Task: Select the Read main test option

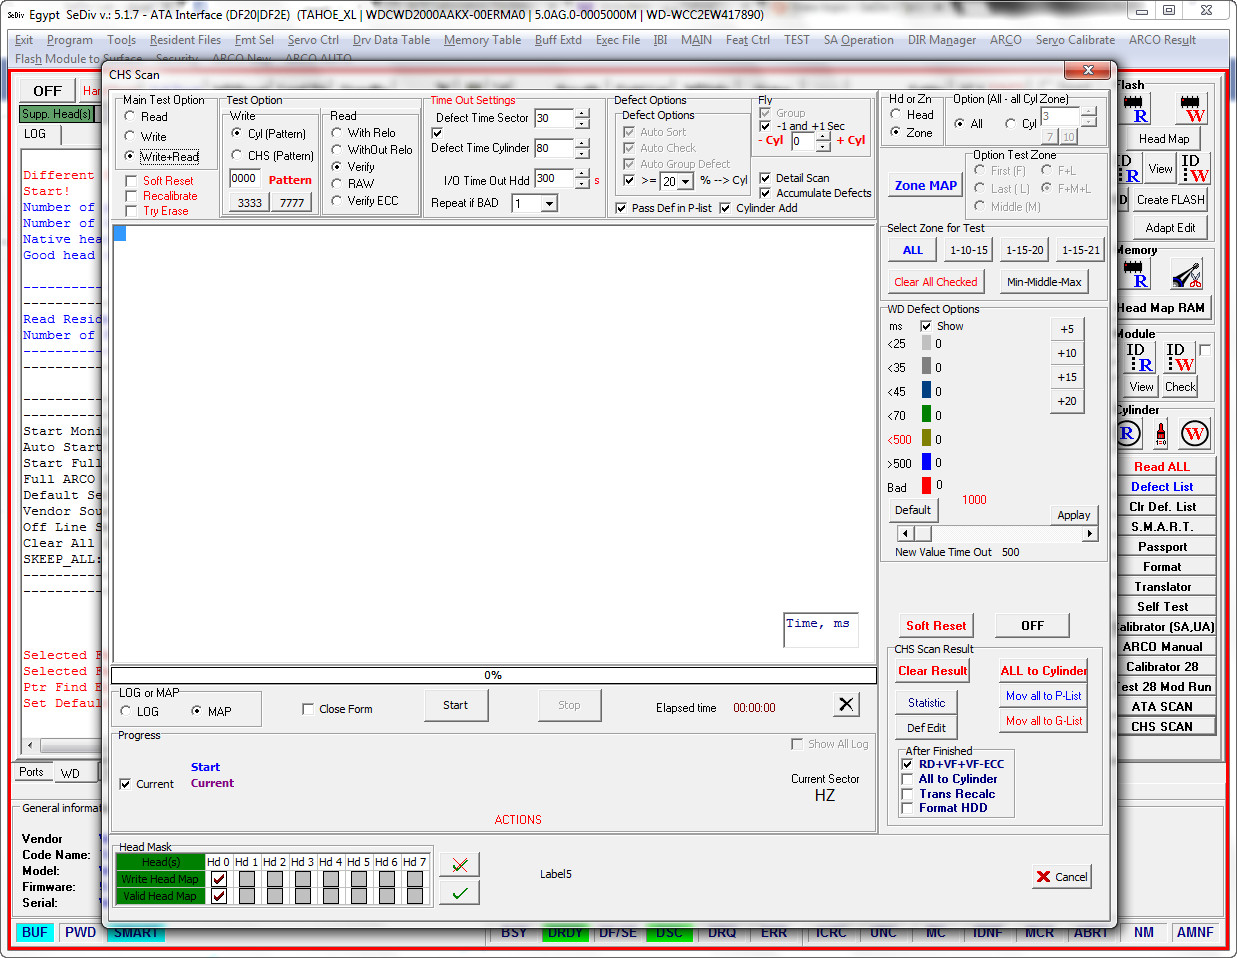Action: (x=130, y=116)
